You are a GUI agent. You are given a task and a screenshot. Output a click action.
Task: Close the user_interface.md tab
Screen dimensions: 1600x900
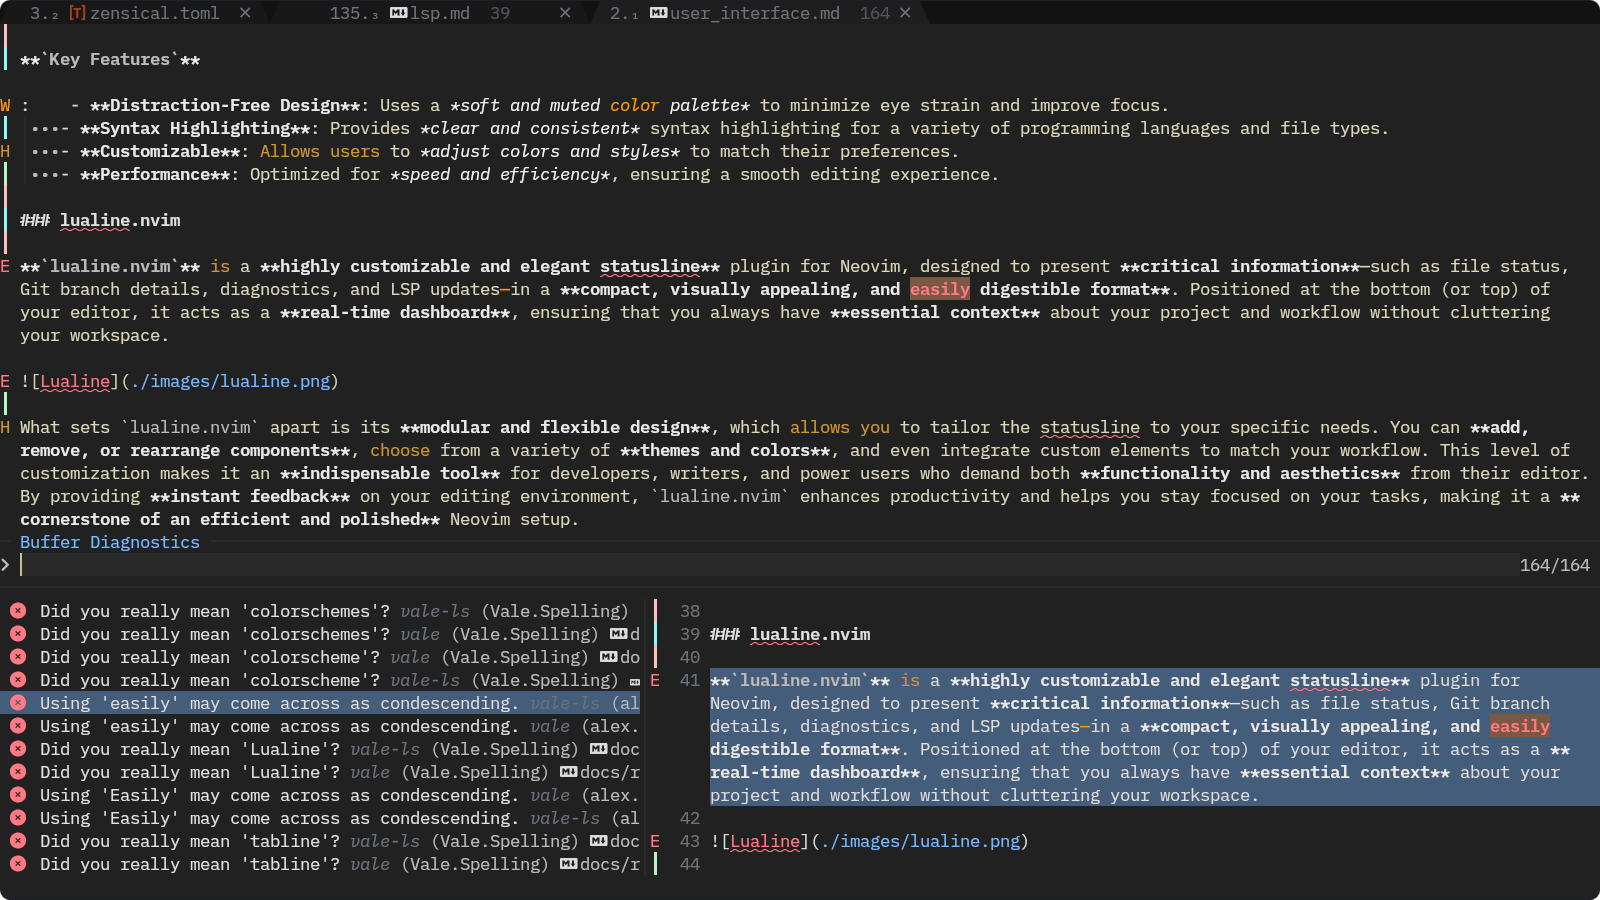click(905, 13)
